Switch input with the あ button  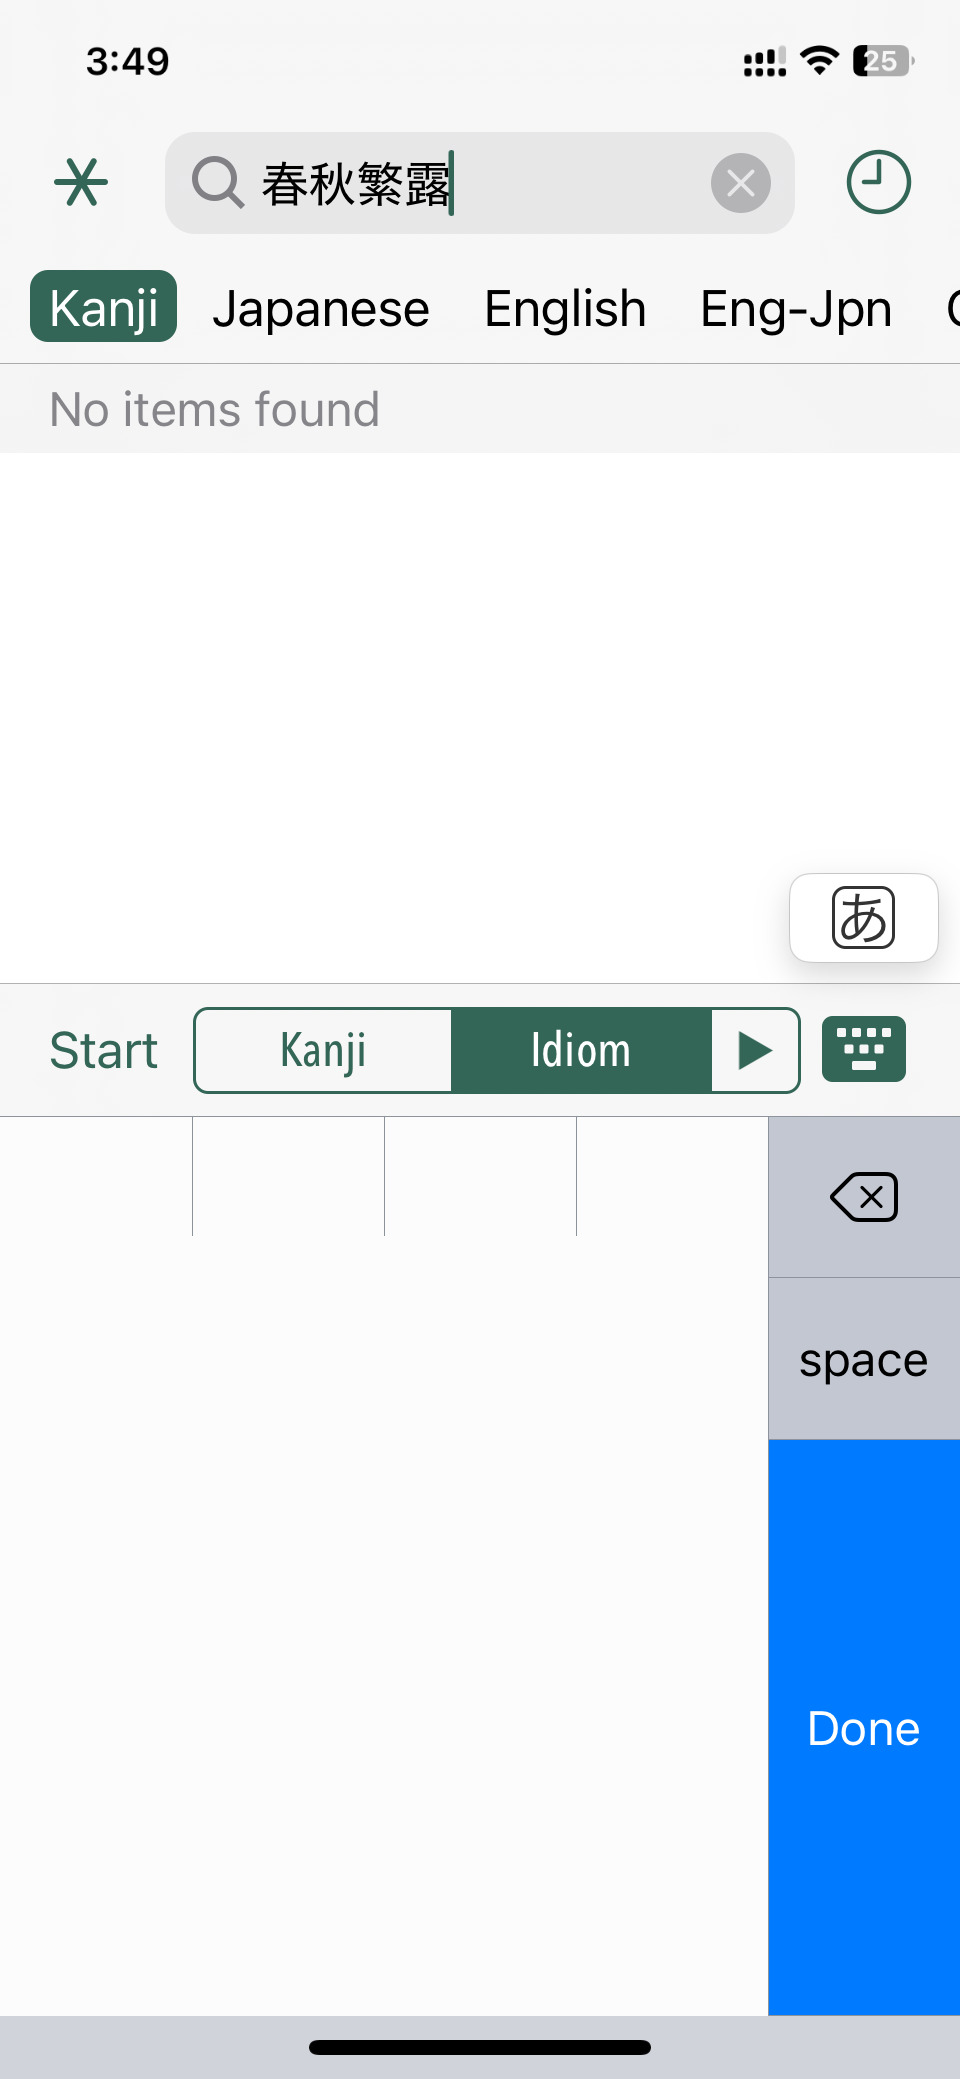pos(864,918)
